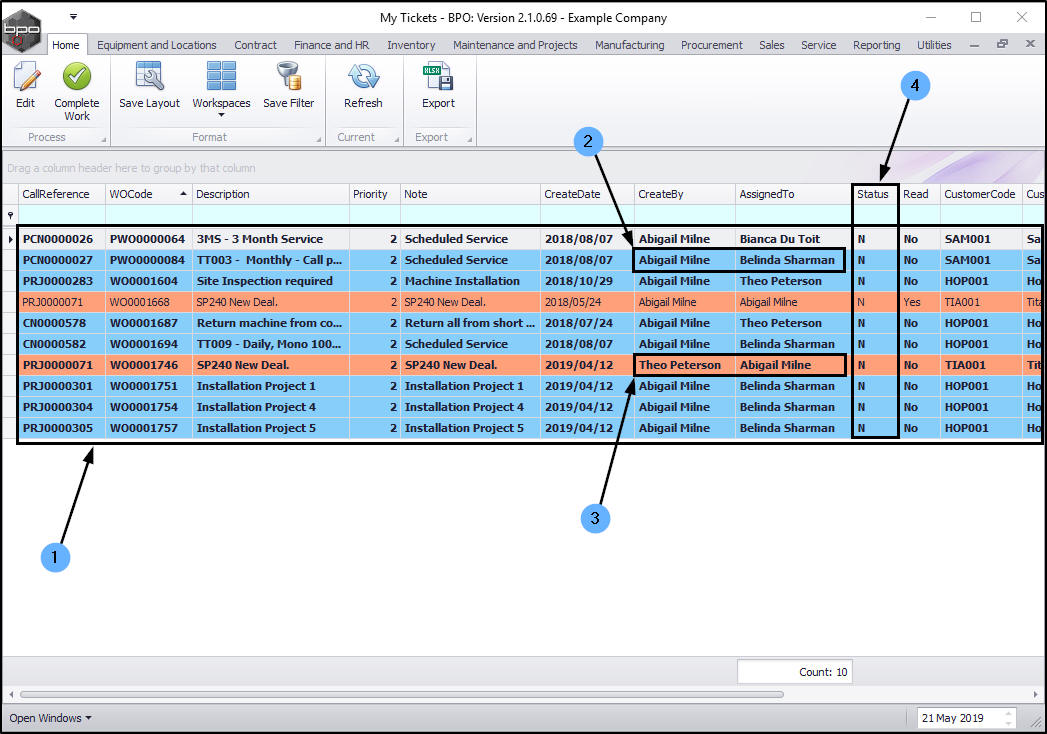Click the scroll left arrow

pos(11,695)
